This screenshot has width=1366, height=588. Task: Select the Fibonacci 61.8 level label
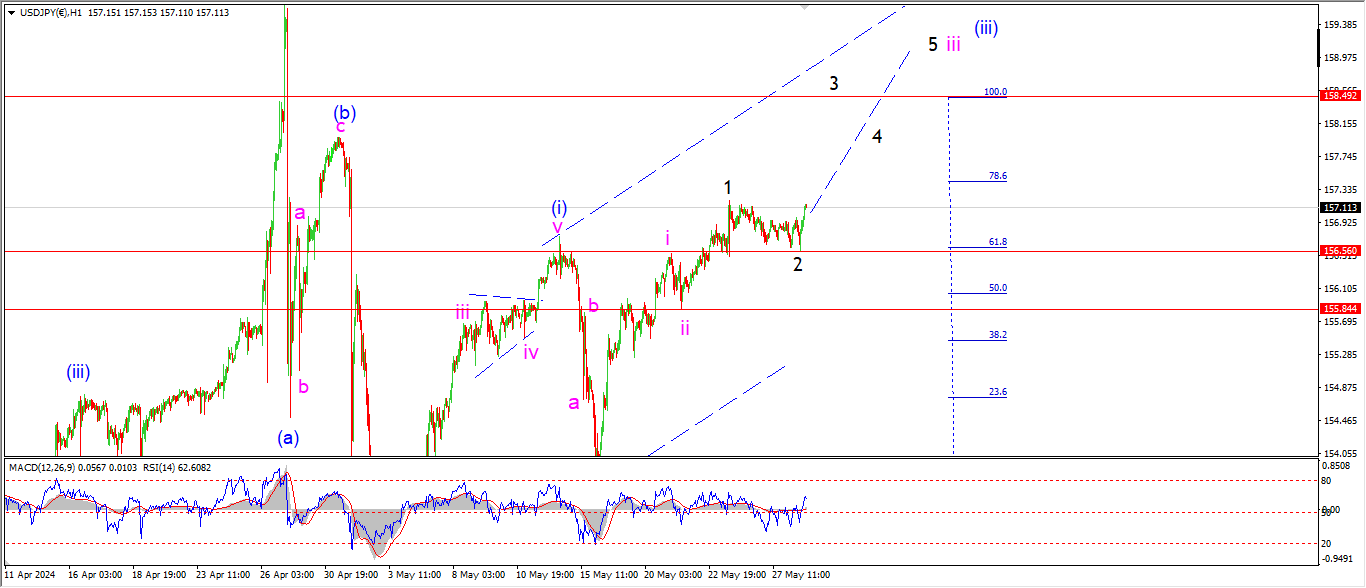point(997,242)
